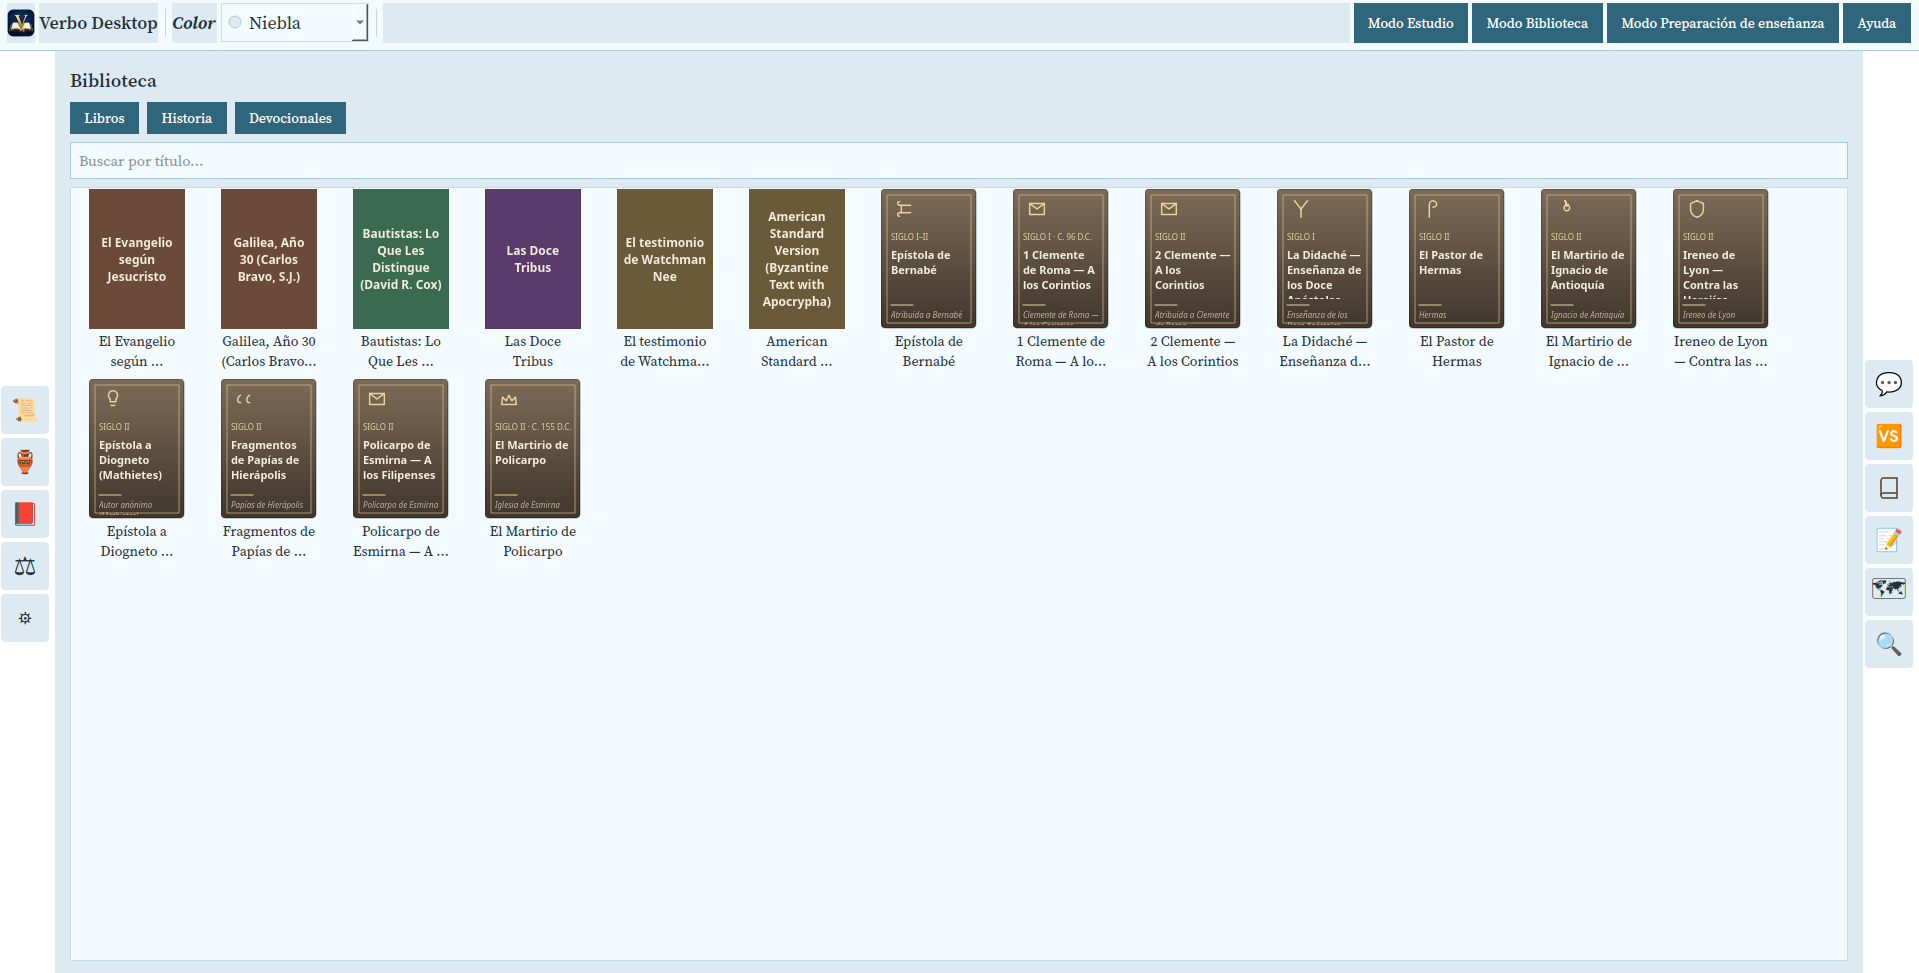This screenshot has height=973, width=1919.
Task: Open Galilea, Año 30 book cover
Action: [x=269, y=259]
